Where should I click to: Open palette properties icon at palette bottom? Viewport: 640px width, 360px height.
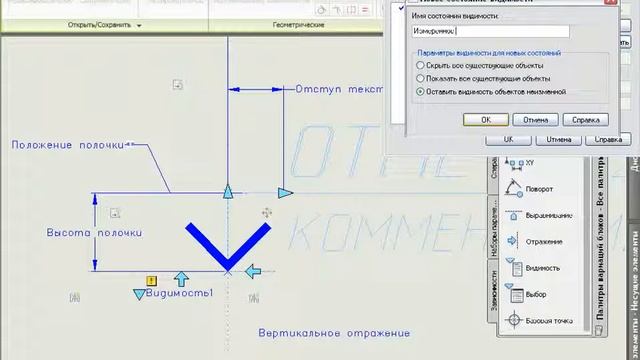click(599, 330)
